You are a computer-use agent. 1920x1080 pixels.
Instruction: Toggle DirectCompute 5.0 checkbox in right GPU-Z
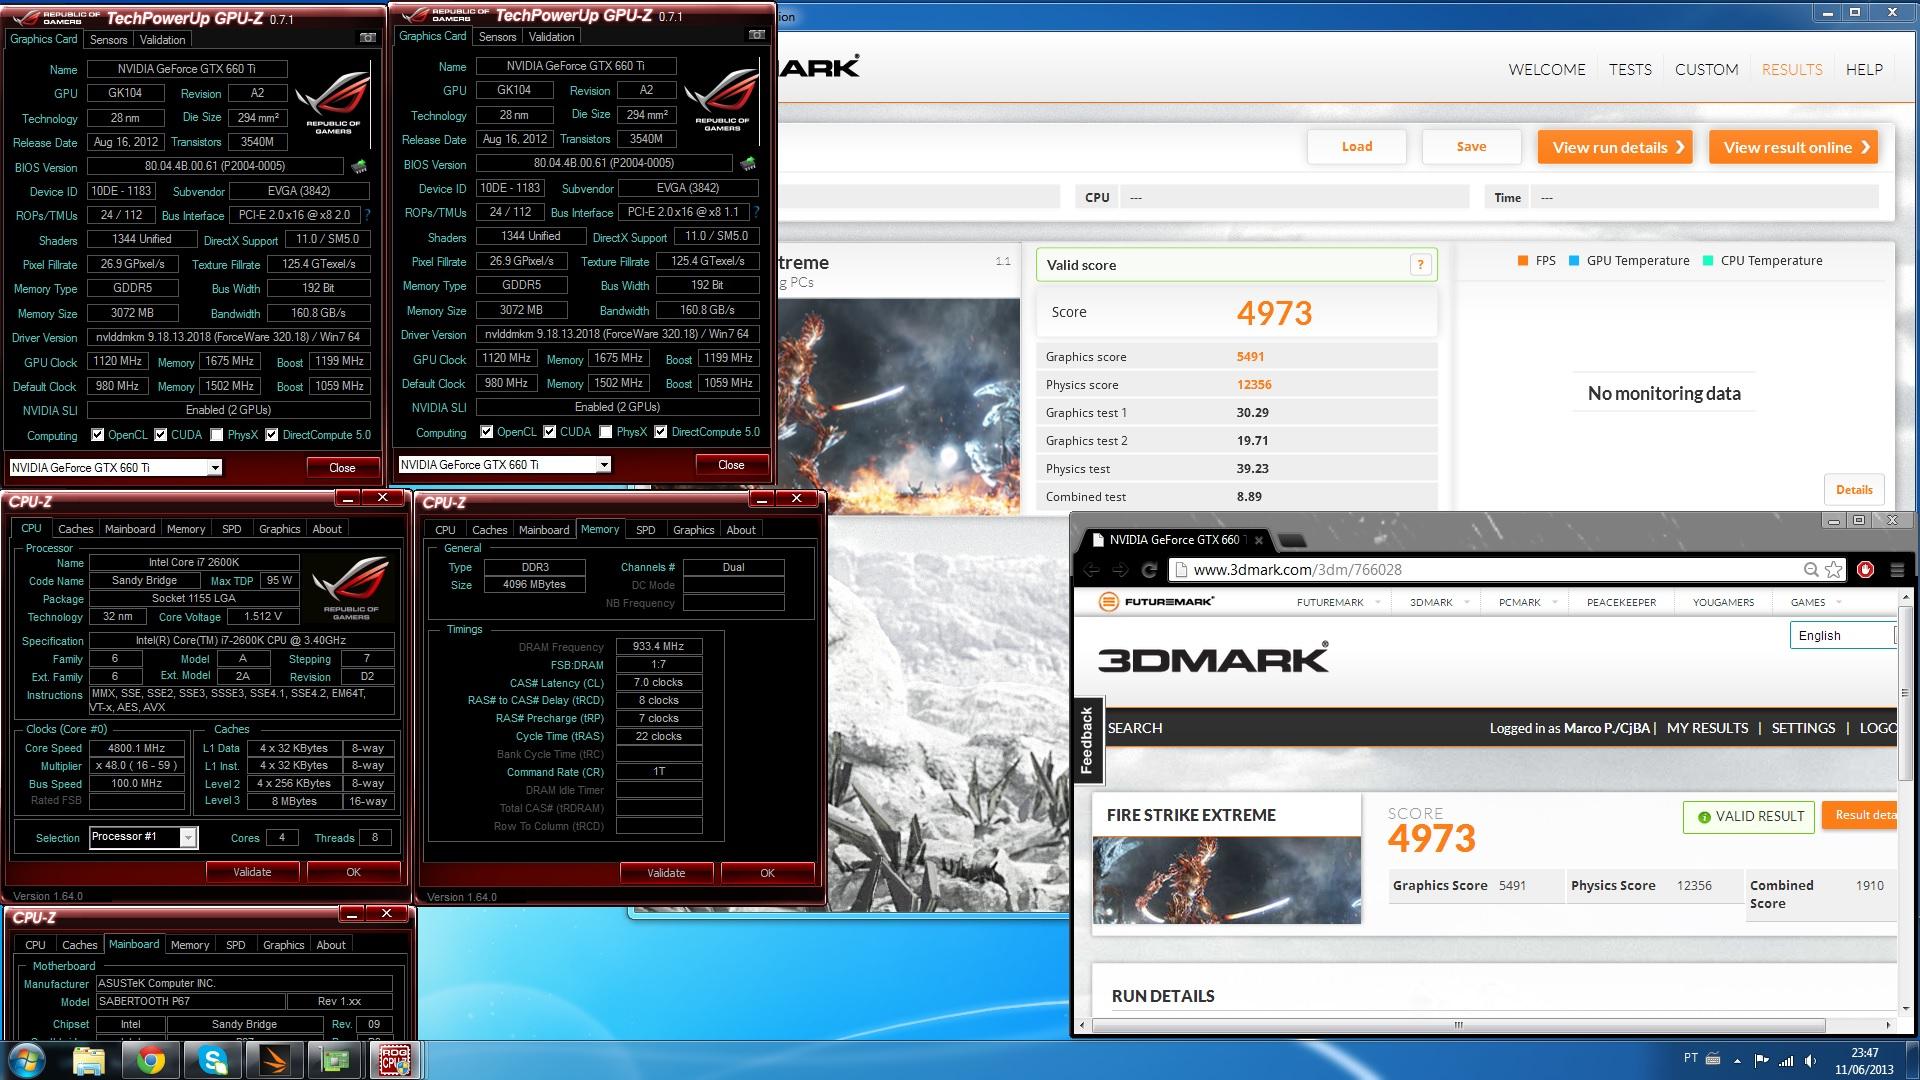click(x=660, y=432)
